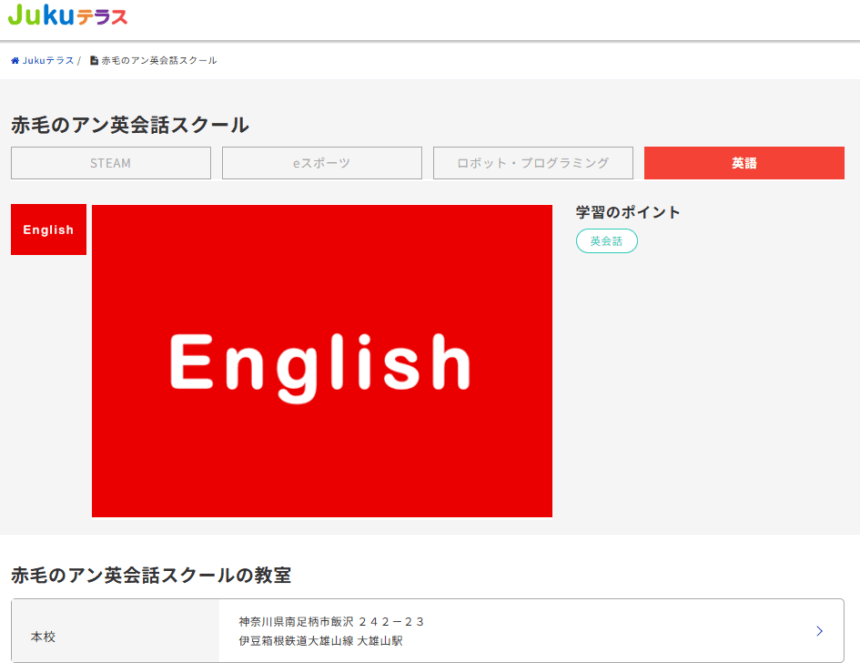
Task: Click the 赤毛のアン英会話スクール page title
Action: (x=130, y=125)
